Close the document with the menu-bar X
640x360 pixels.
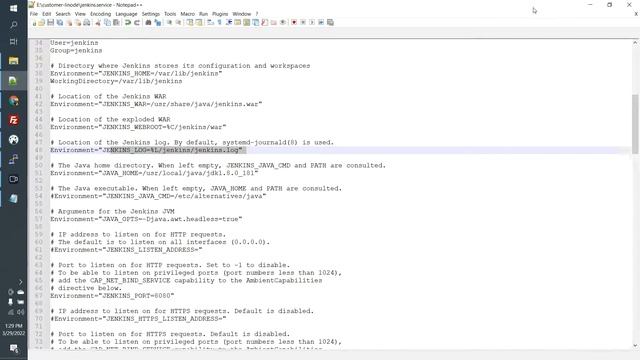coord(636,14)
